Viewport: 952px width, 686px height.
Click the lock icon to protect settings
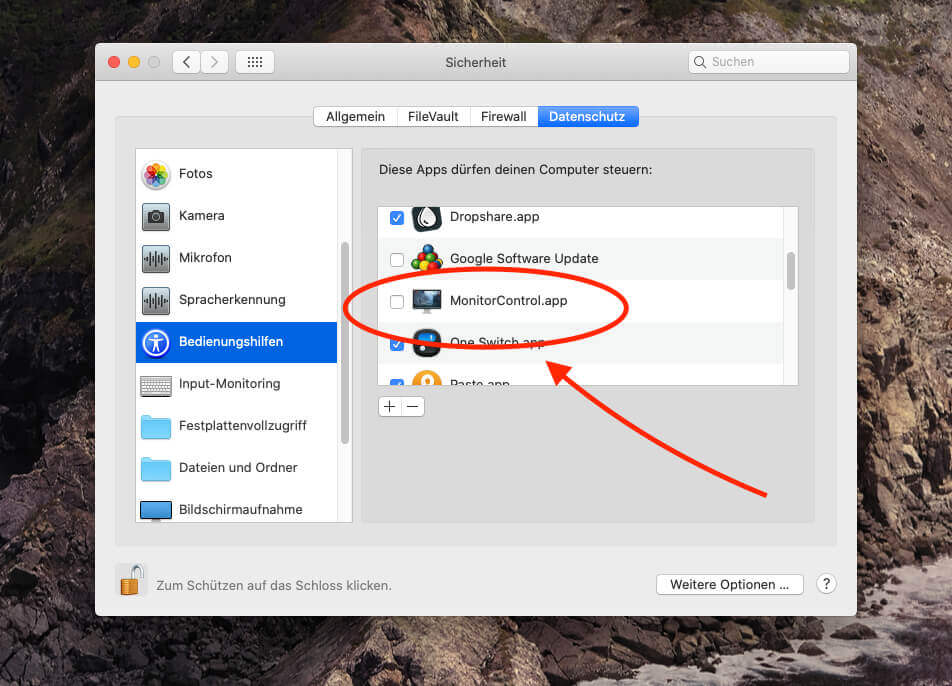click(131, 580)
